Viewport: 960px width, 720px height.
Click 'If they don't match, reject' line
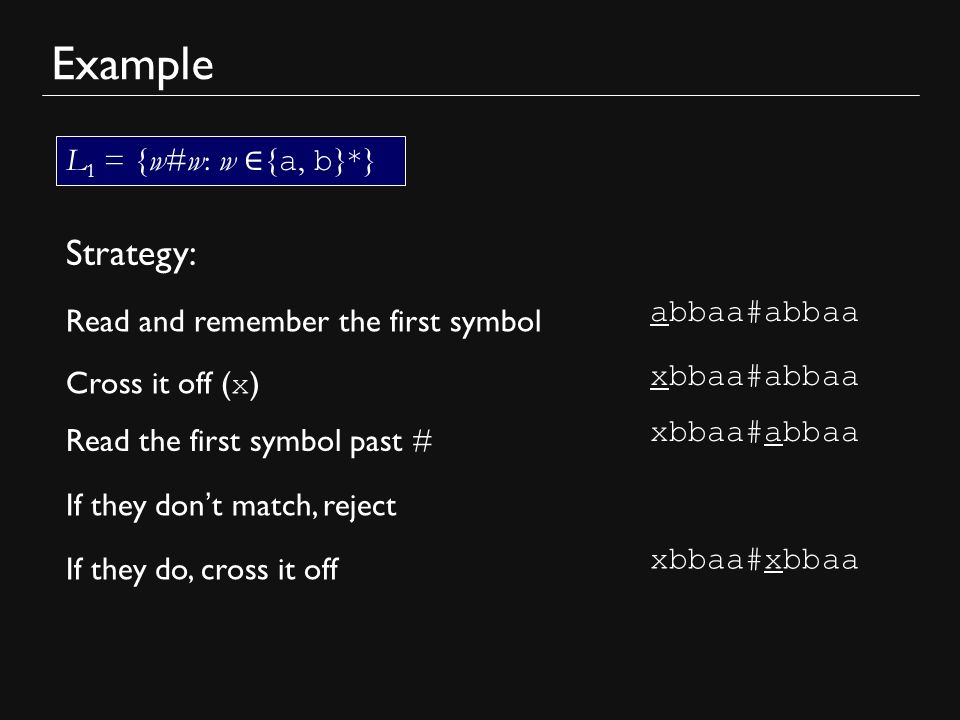click(x=231, y=506)
